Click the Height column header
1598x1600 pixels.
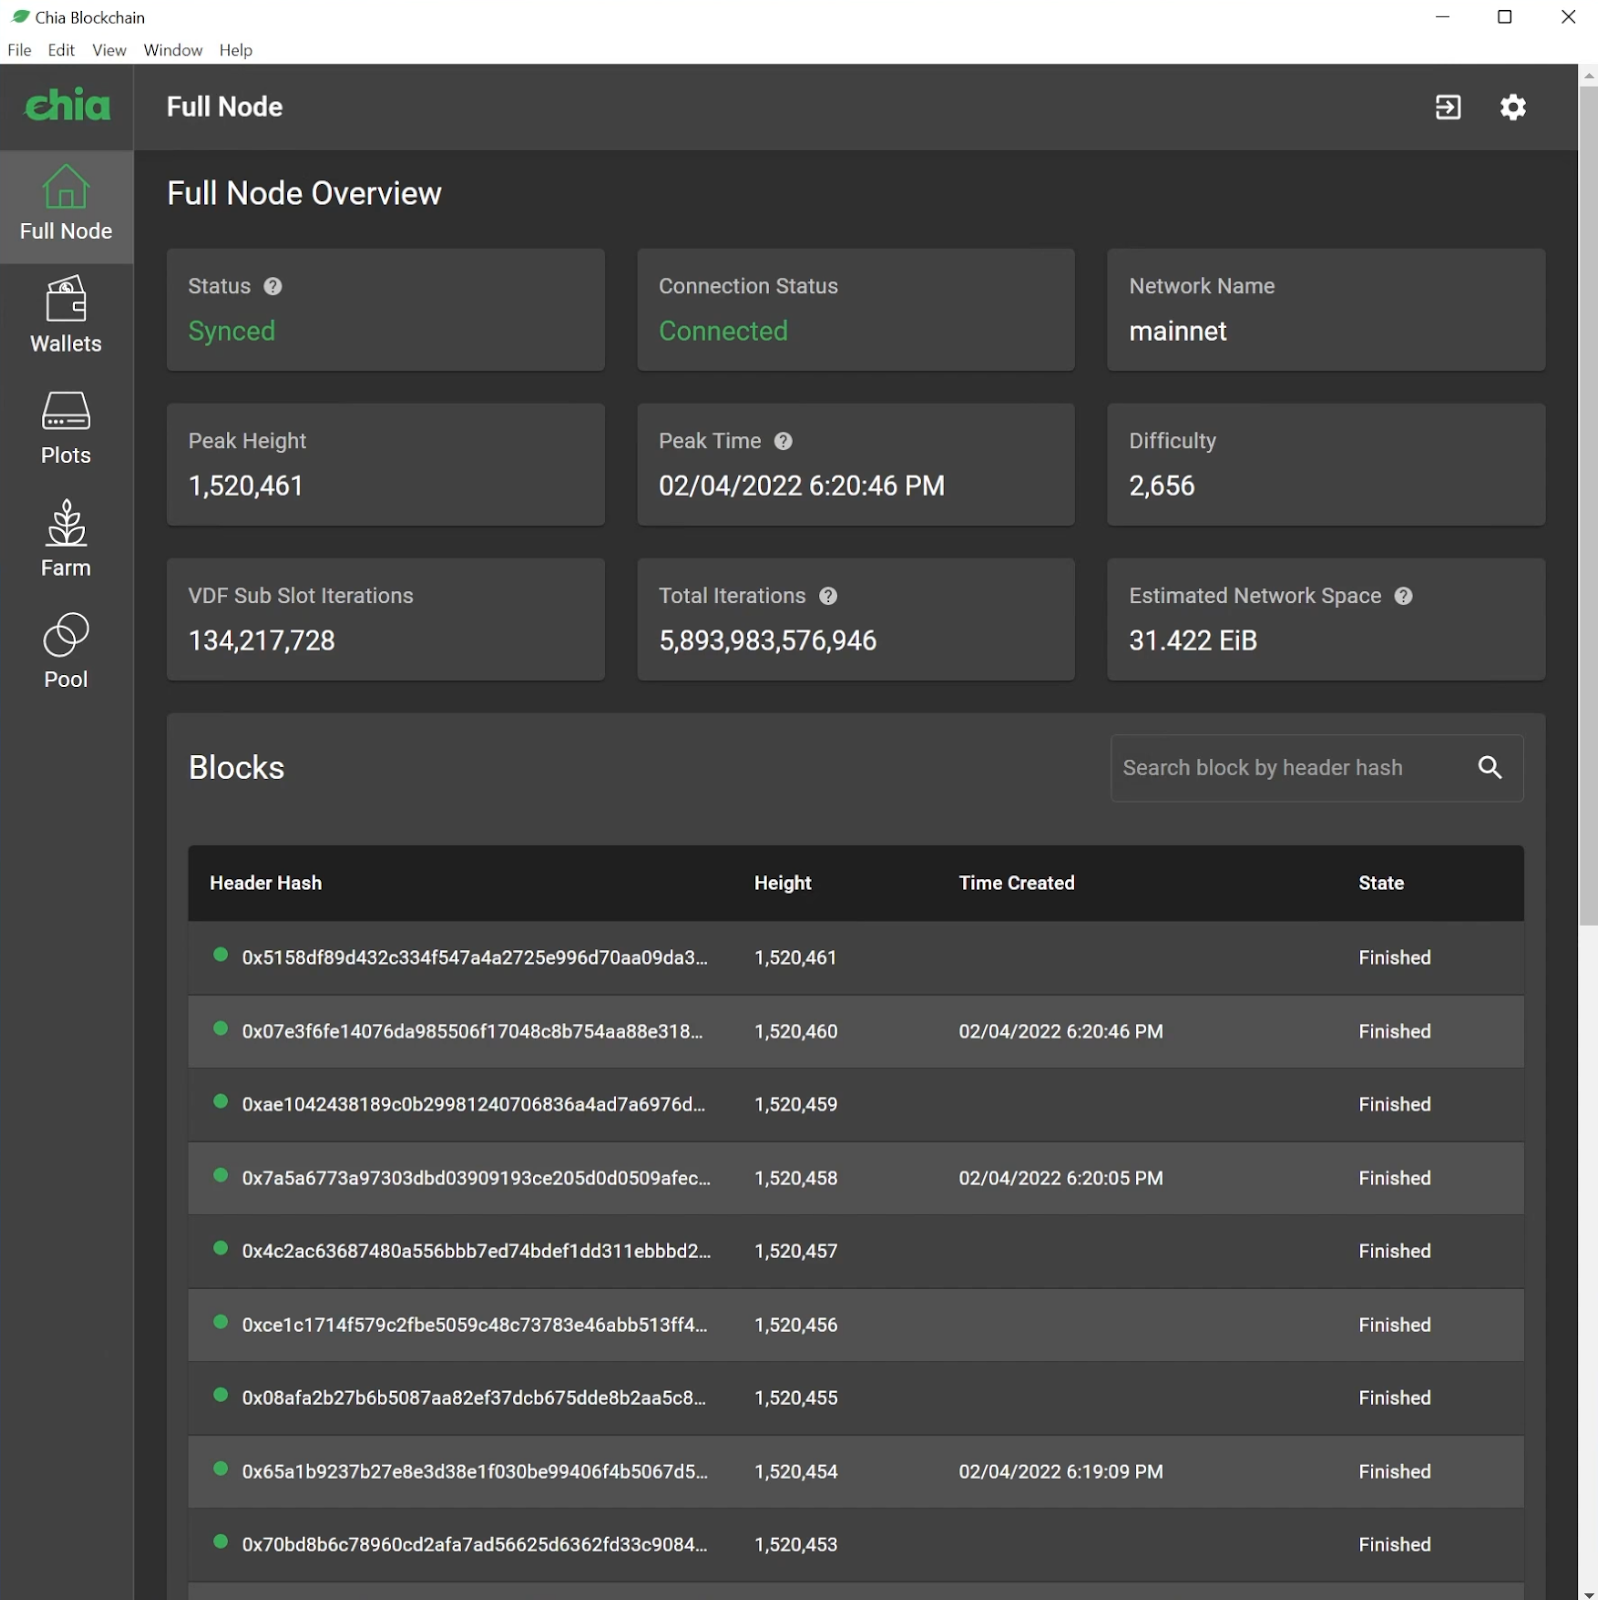[x=783, y=883]
